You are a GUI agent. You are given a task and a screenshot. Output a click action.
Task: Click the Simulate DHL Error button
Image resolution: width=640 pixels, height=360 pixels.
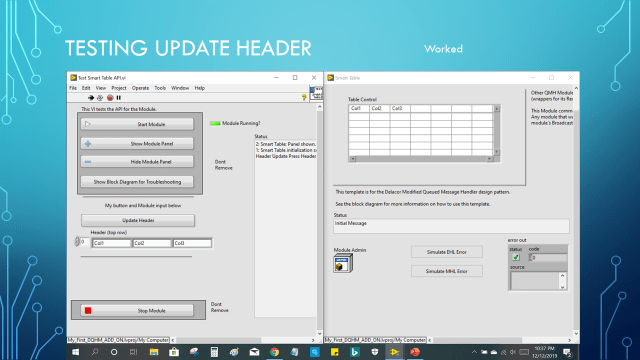click(x=447, y=252)
